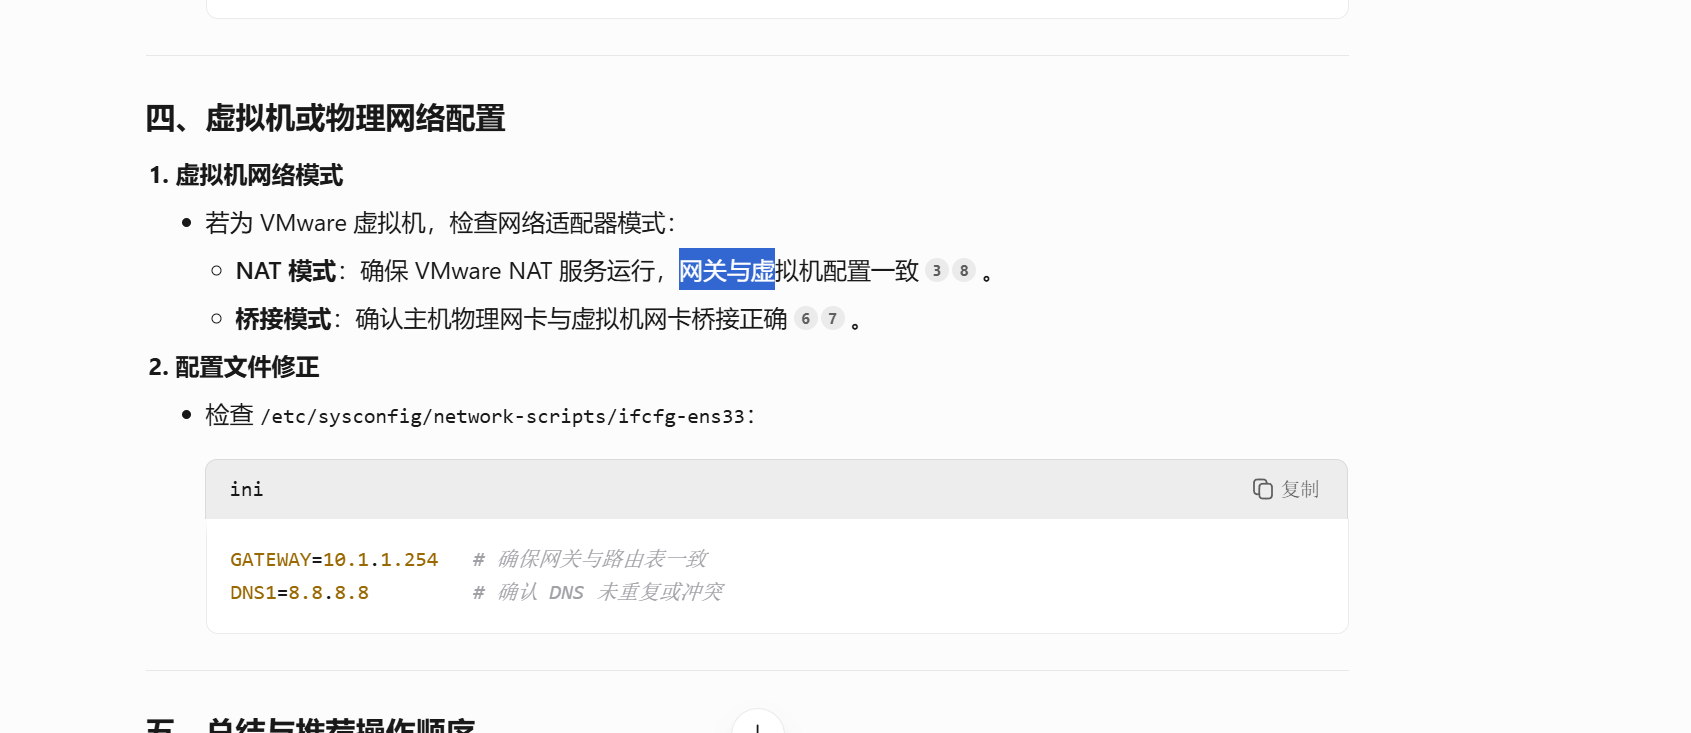Click the scroll-to-bottom arrow circle button
The image size is (1691, 733).
[x=758, y=724]
